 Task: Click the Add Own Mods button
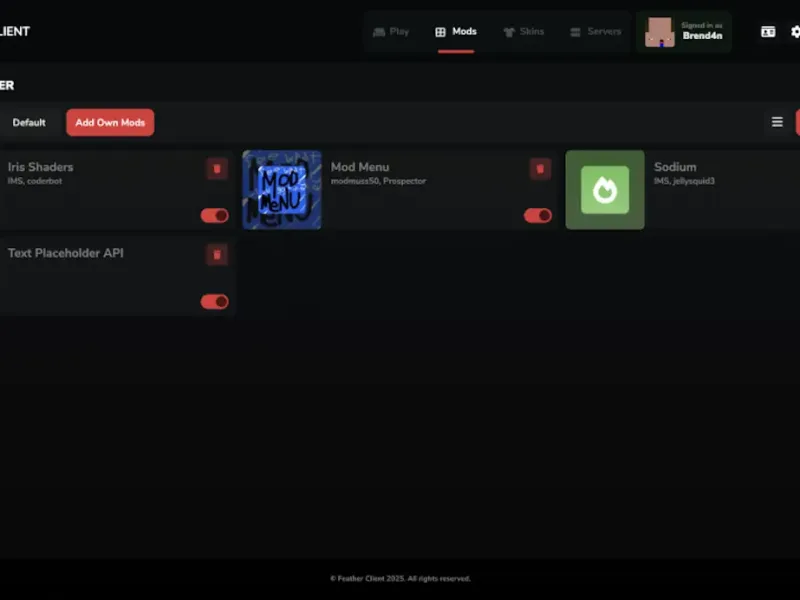pyautogui.click(x=110, y=122)
